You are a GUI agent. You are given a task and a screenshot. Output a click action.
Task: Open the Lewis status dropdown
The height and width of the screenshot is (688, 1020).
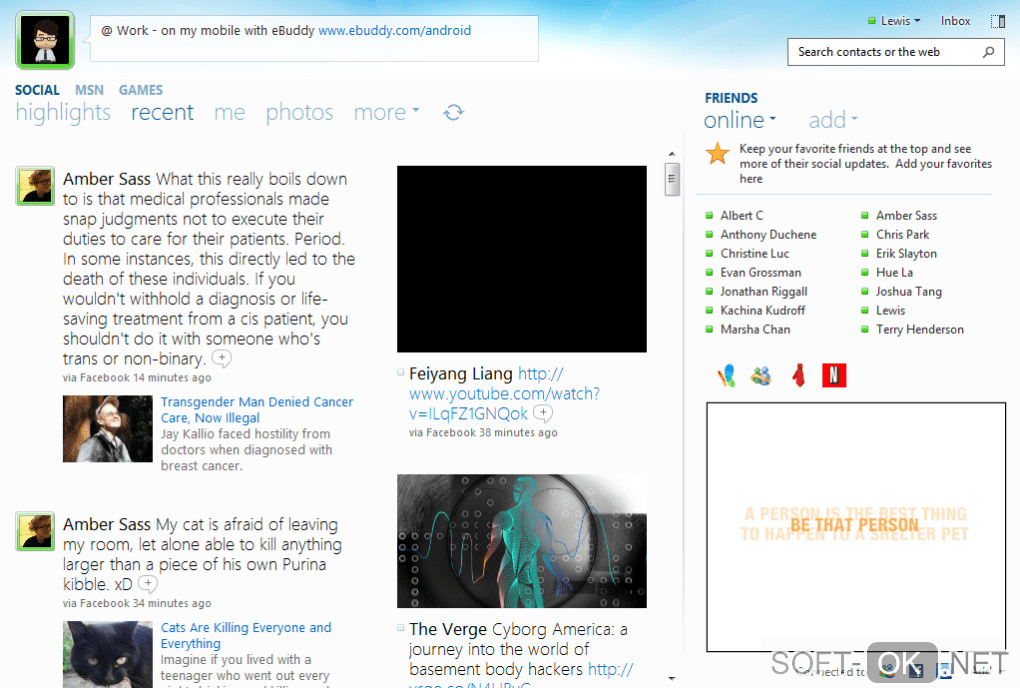(x=895, y=21)
